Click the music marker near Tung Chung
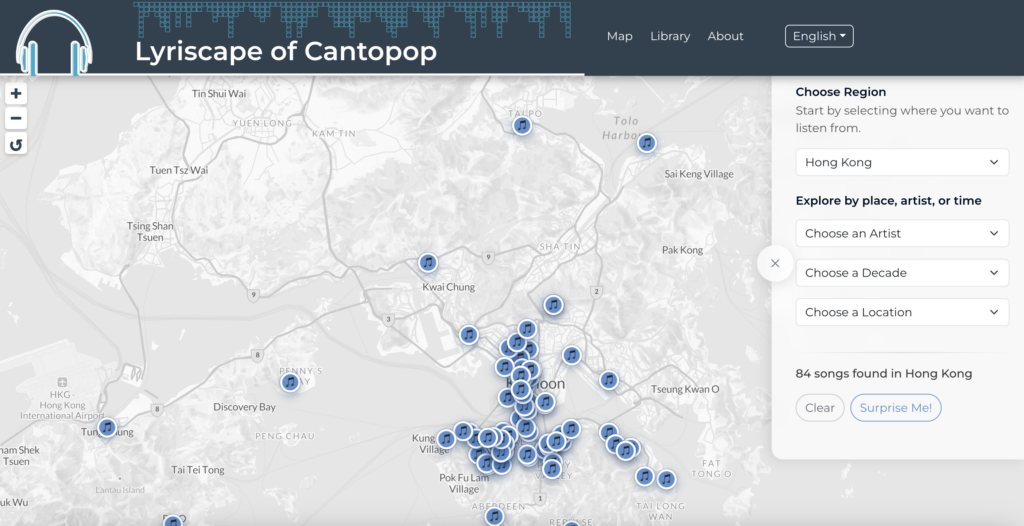1024x526 pixels. (x=108, y=428)
